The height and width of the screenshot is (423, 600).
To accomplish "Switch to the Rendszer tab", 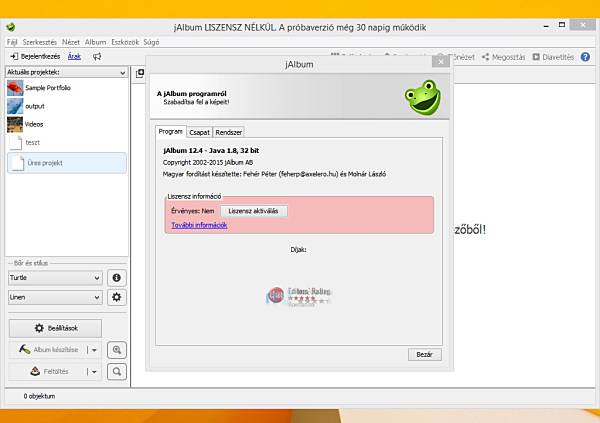I will 229,131.
